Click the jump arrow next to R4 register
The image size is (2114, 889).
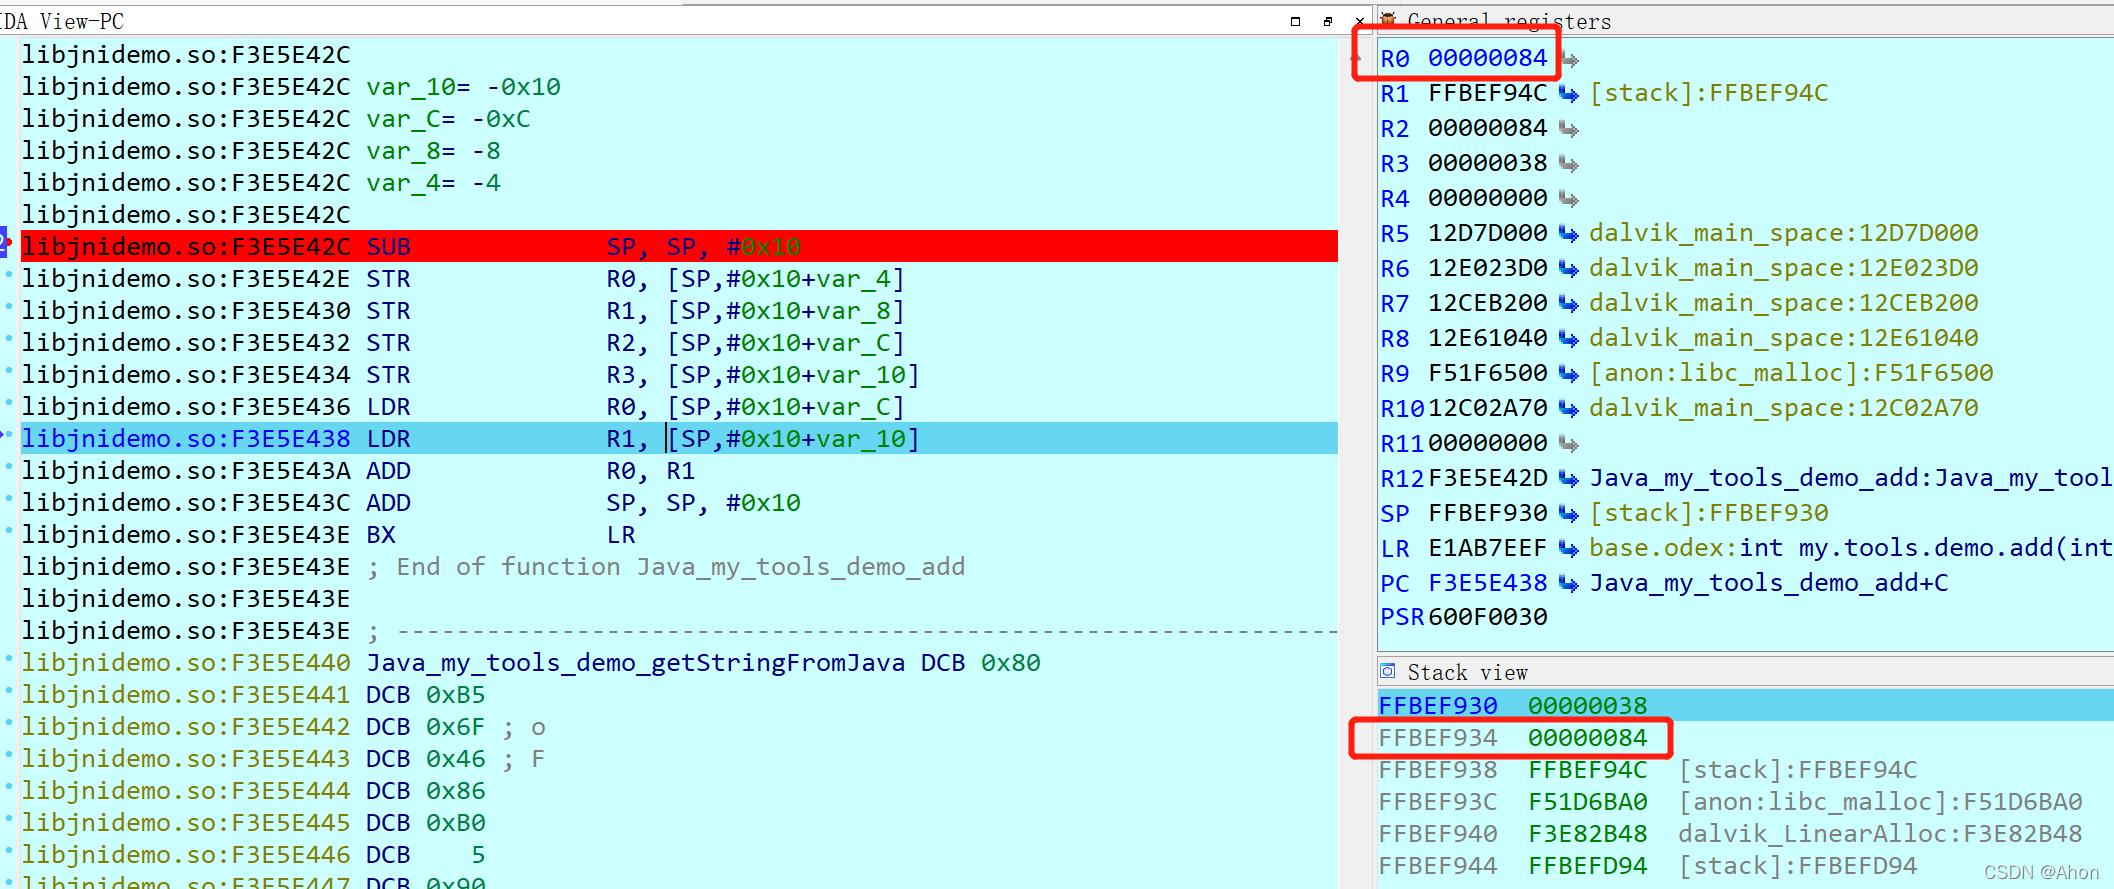(1569, 199)
